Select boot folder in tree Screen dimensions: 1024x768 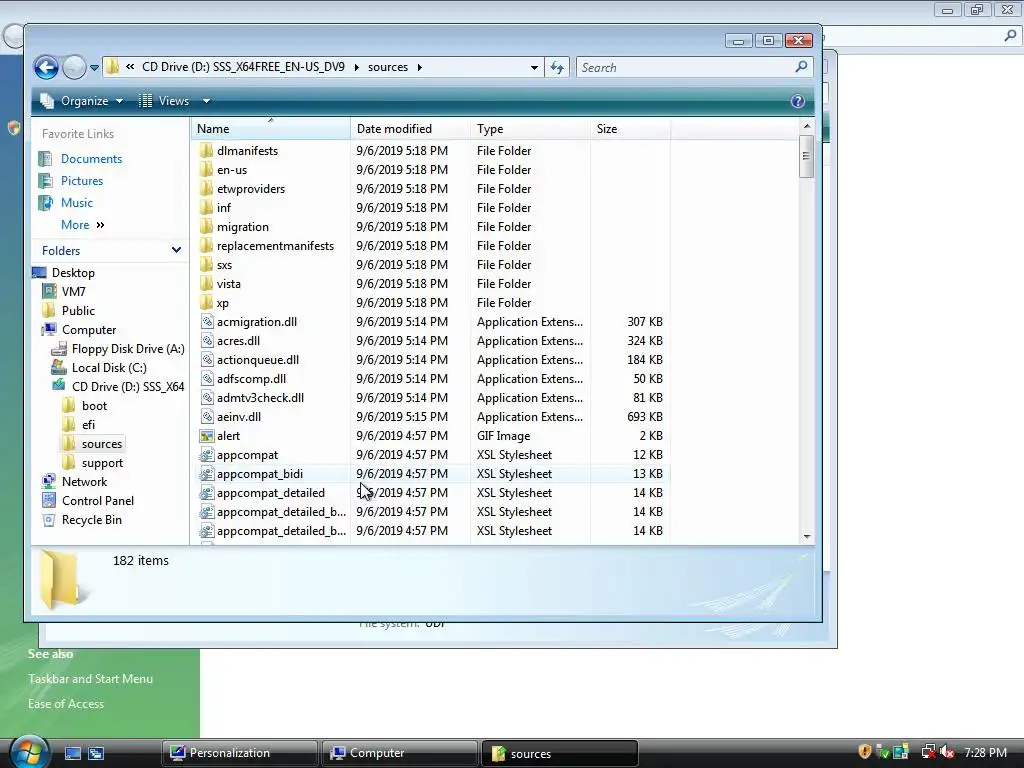pyautogui.click(x=94, y=406)
